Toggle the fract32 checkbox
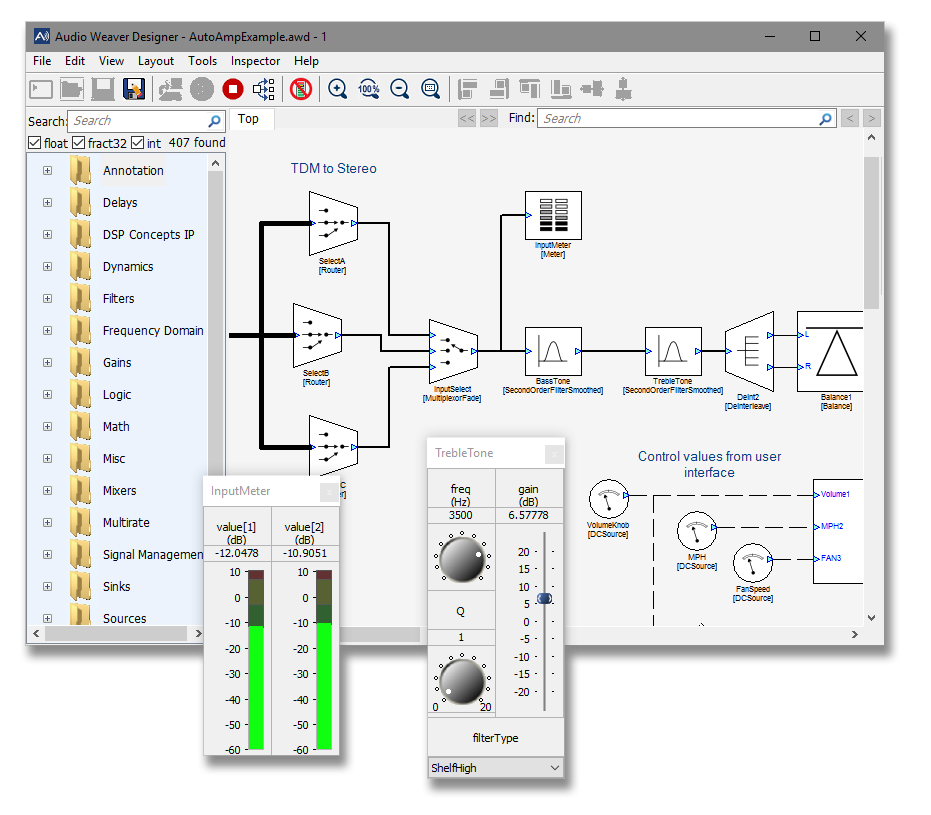This screenshot has width=931, height=815. [78, 143]
